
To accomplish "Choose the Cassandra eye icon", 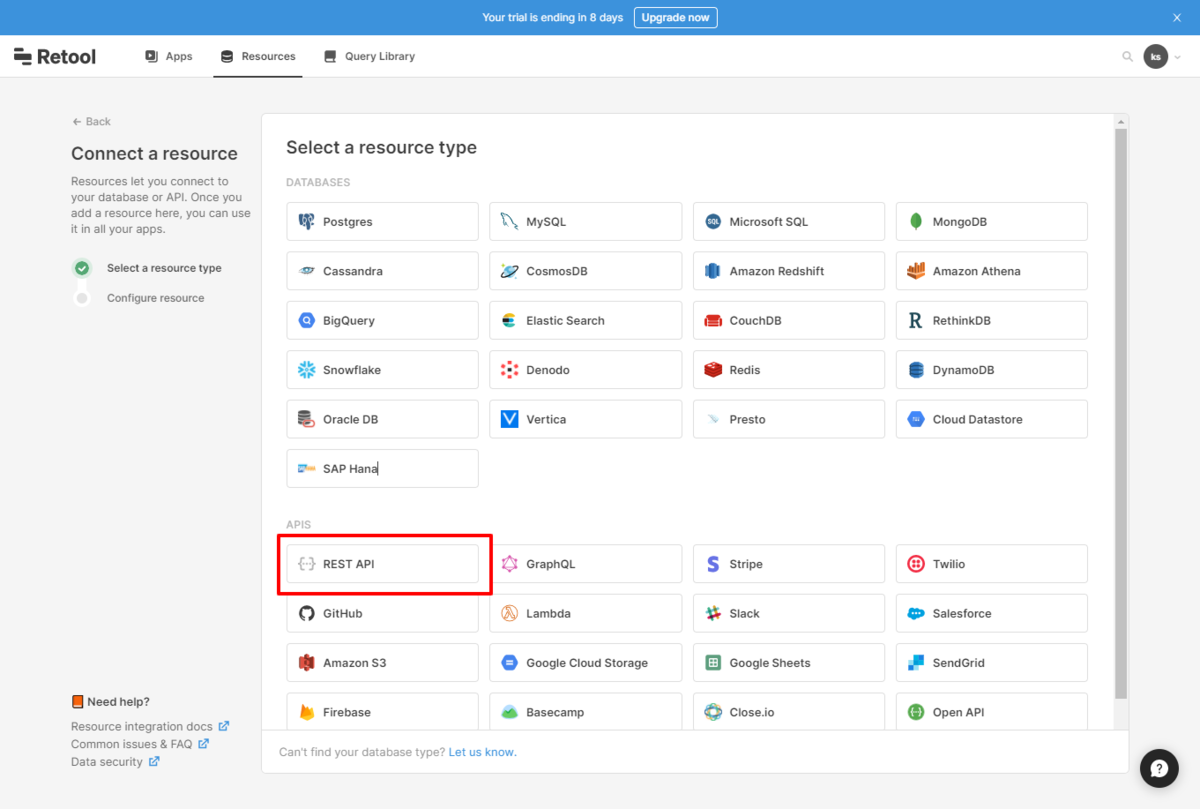I will (x=306, y=271).
